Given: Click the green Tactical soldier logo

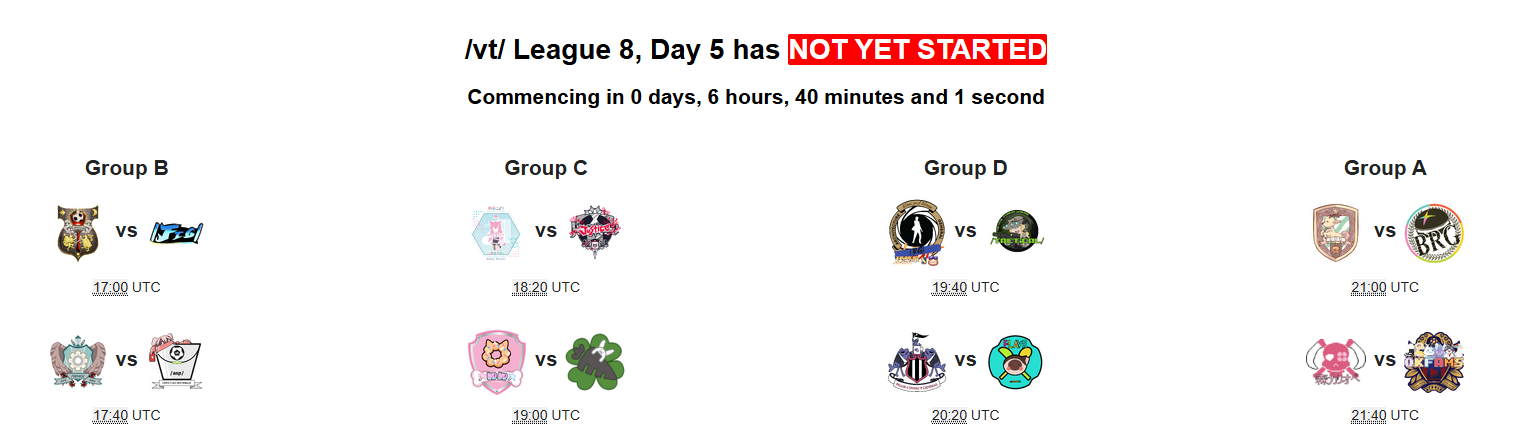Looking at the screenshot, I should 1015,233.
